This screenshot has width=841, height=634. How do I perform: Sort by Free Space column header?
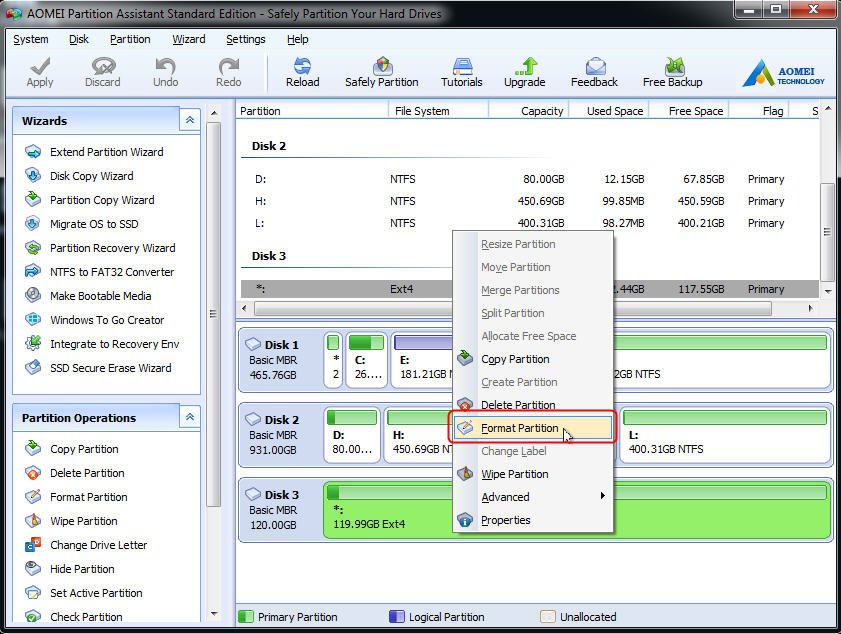pyautogui.click(x=689, y=111)
